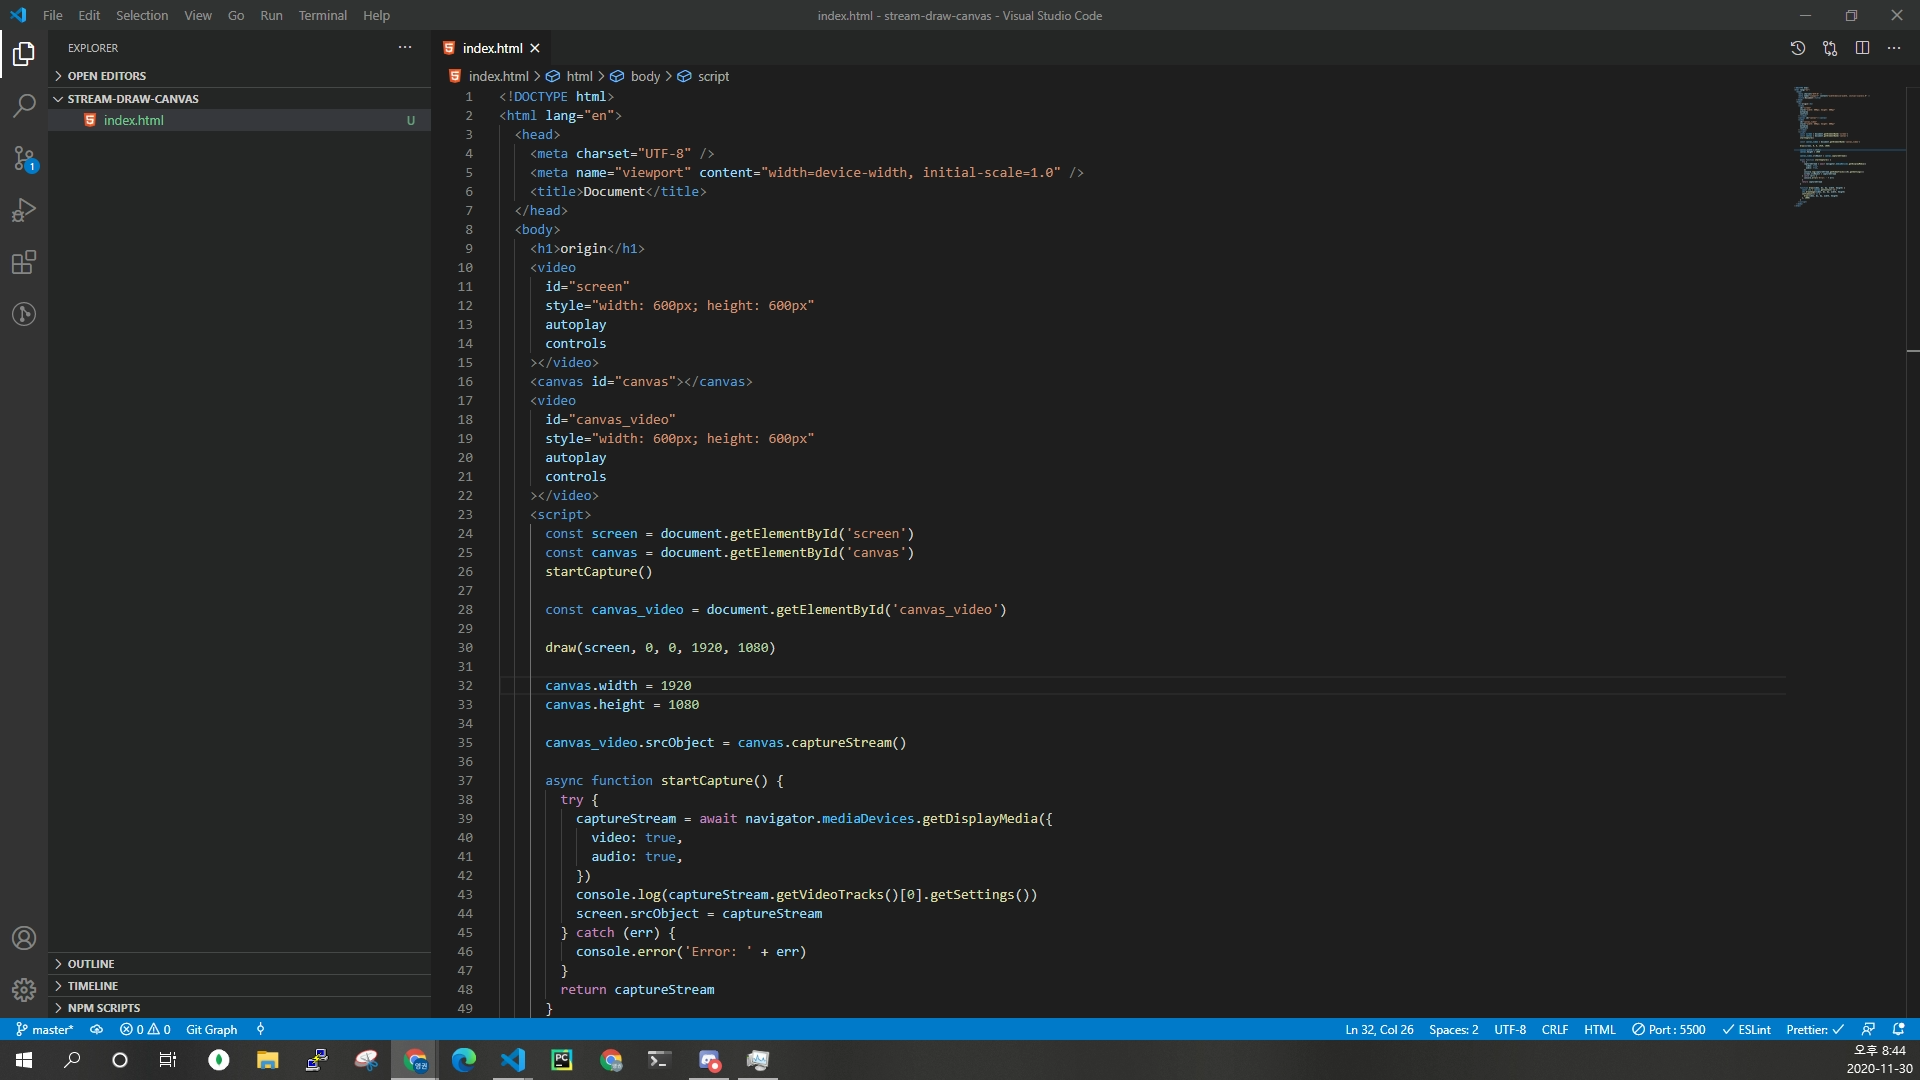Open the Search view in activity bar

point(24,105)
